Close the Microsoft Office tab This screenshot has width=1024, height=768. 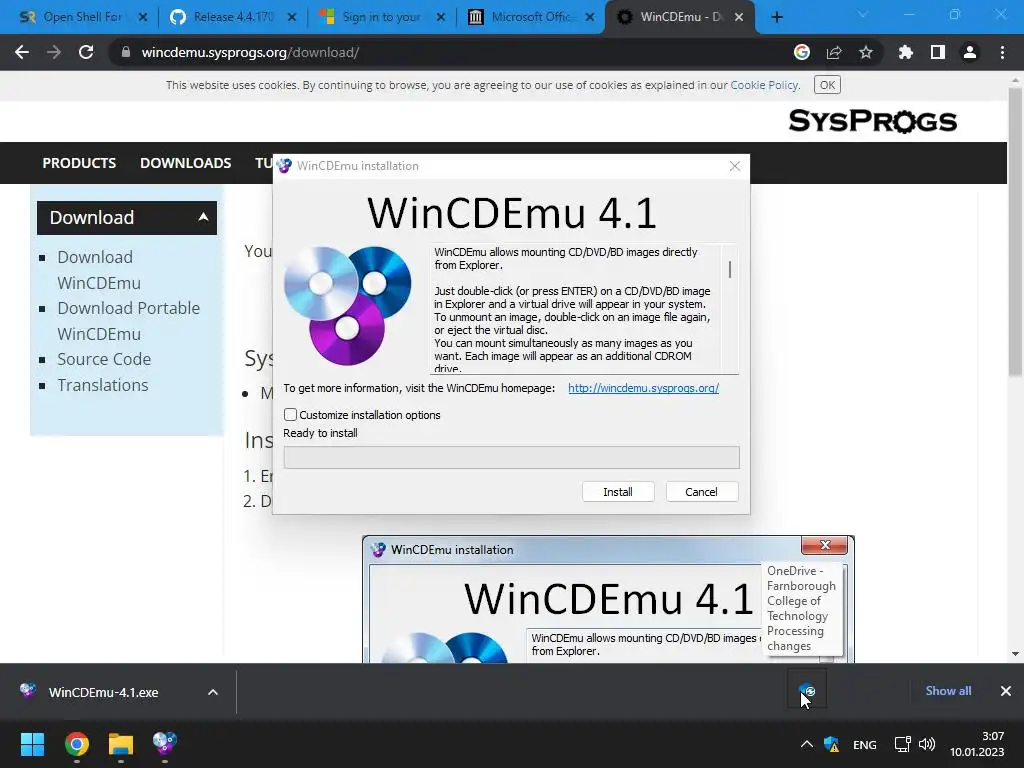tap(590, 17)
